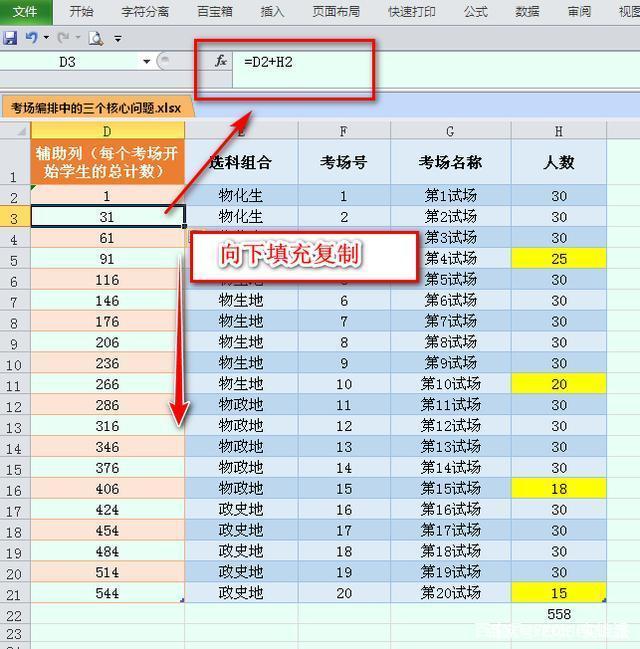Open the Undo history dropdown arrow

[x=46, y=38]
